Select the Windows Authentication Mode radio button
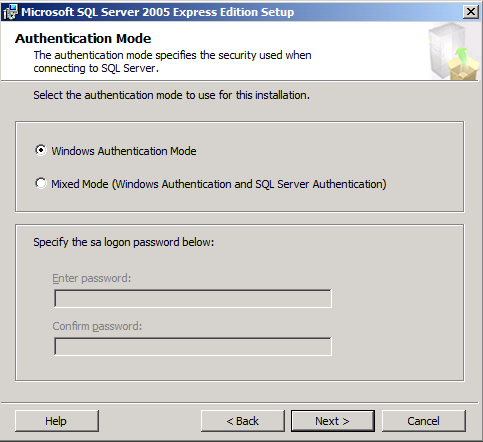The width and height of the screenshot is (483, 442). click(41, 150)
